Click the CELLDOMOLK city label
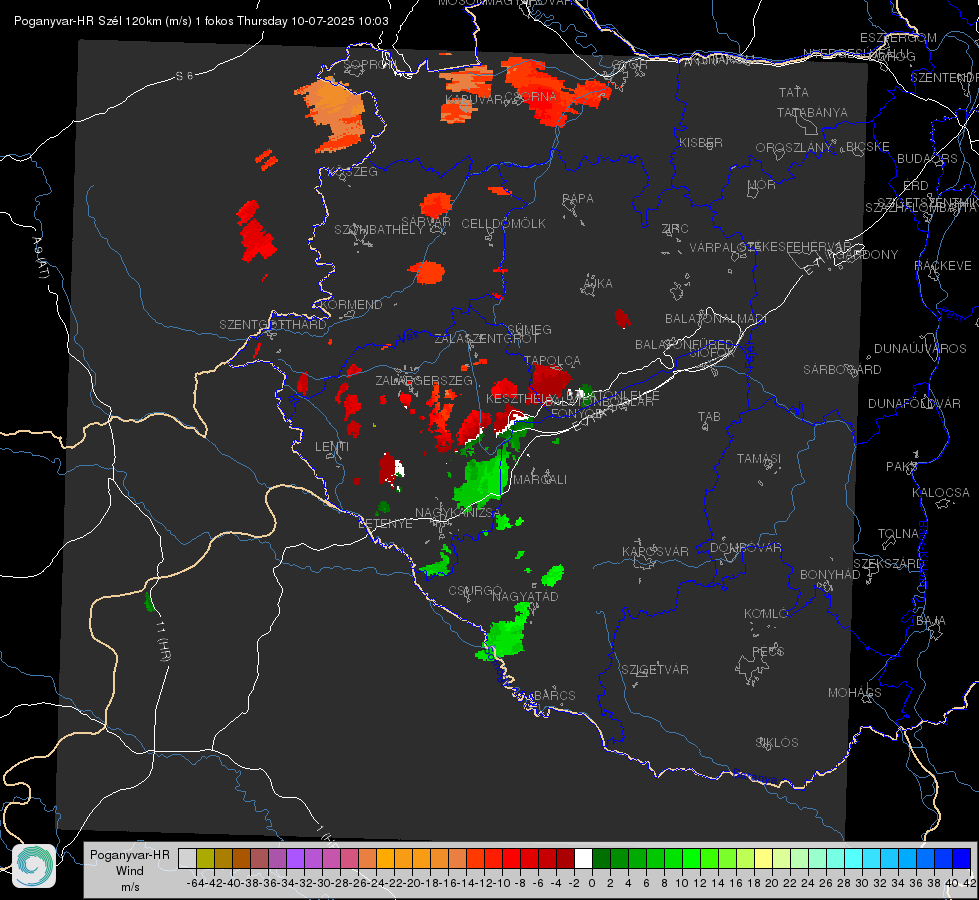This screenshot has height=900, width=979. coord(503,224)
